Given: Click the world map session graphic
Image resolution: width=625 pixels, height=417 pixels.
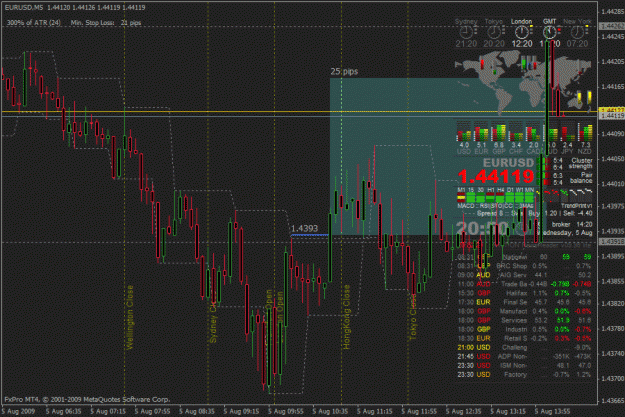Looking at the screenshot, I should [x=523, y=85].
